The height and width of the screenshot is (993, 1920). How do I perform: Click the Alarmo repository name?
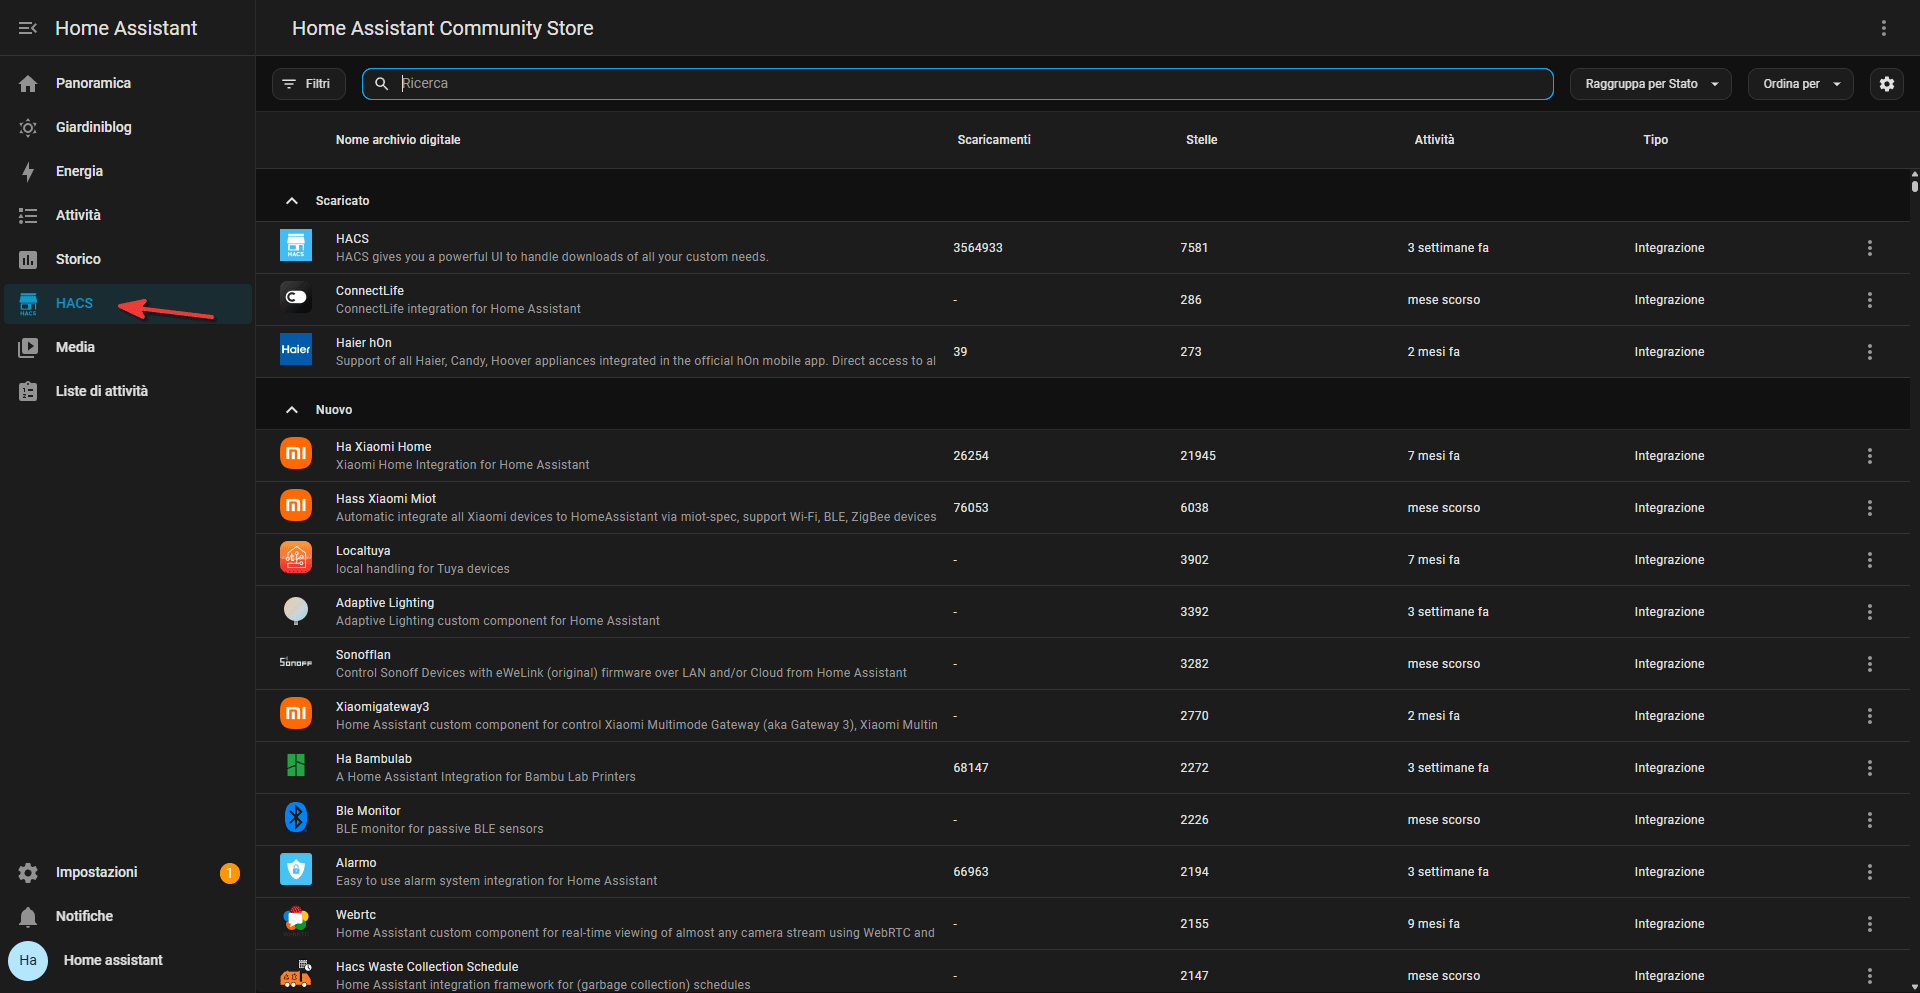tap(356, 863)
